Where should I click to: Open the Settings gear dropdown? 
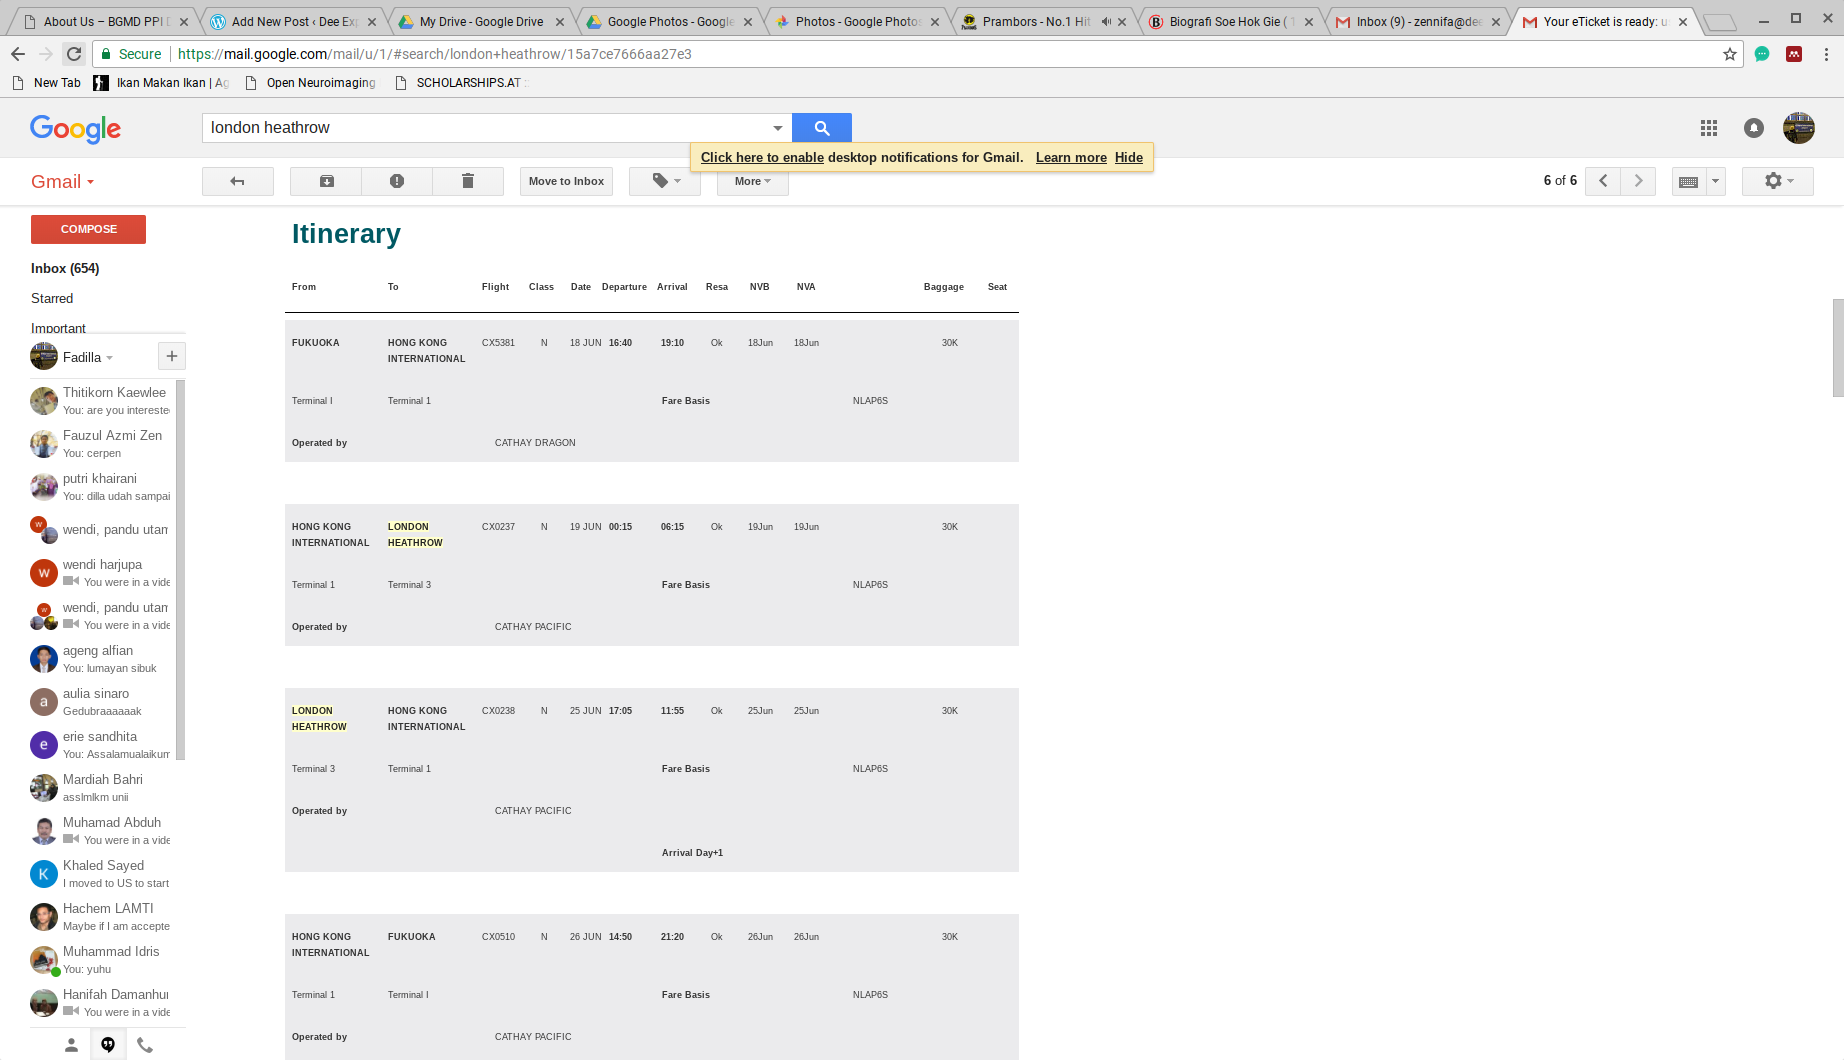[x=1777, y=181]
